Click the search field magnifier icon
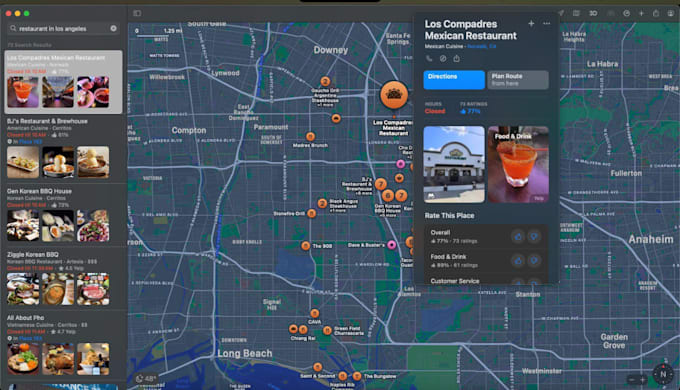This screenshot has width=680, height=390. pyautogui.click(x=13, y=28)
